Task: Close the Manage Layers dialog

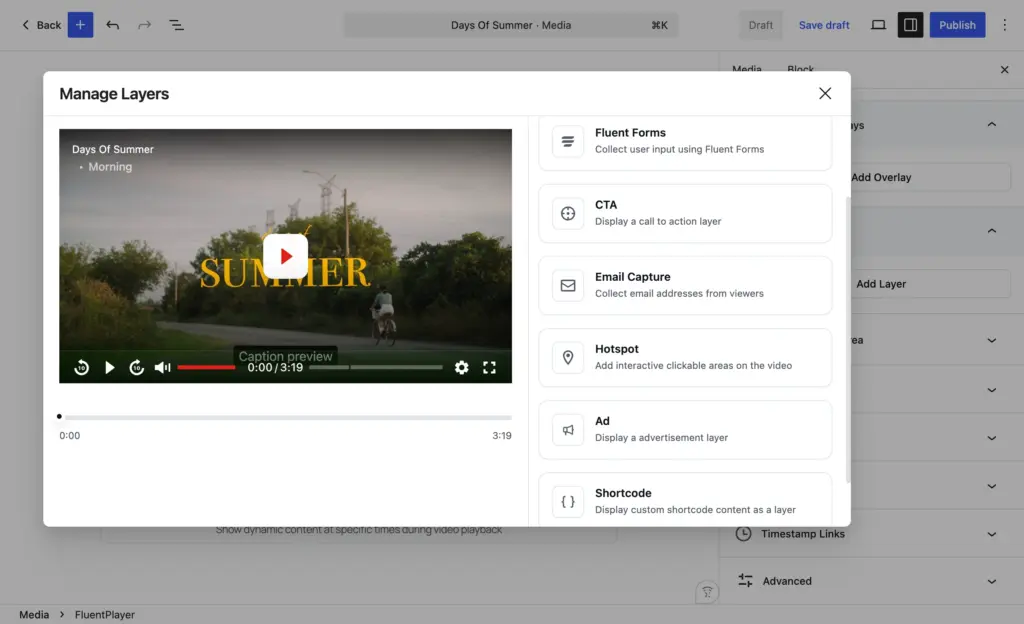Action: [x=825, y=93]
